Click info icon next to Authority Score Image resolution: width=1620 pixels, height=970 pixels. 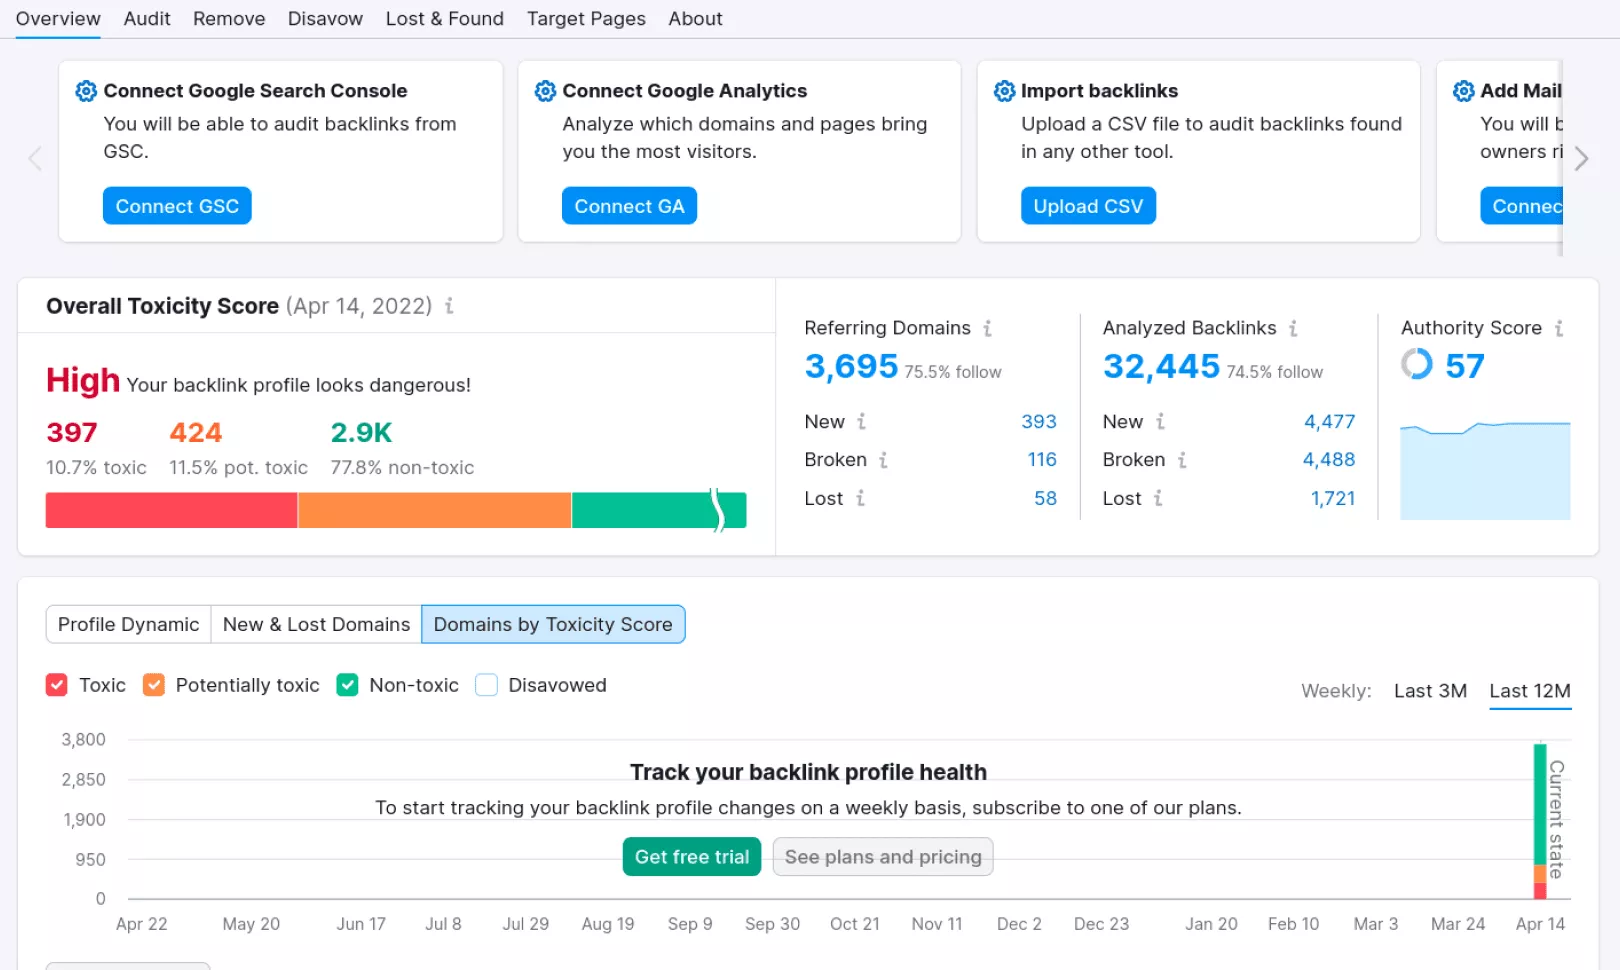tap(1558, 328)
